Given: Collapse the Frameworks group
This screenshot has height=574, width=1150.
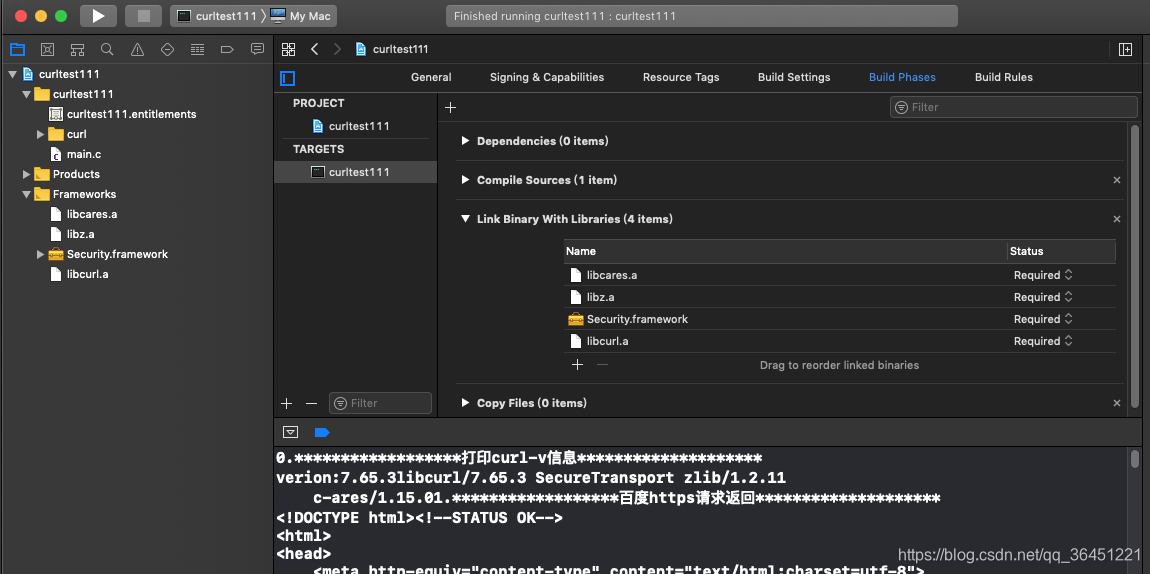Looking at the screenshot, I should click(26, 194).
